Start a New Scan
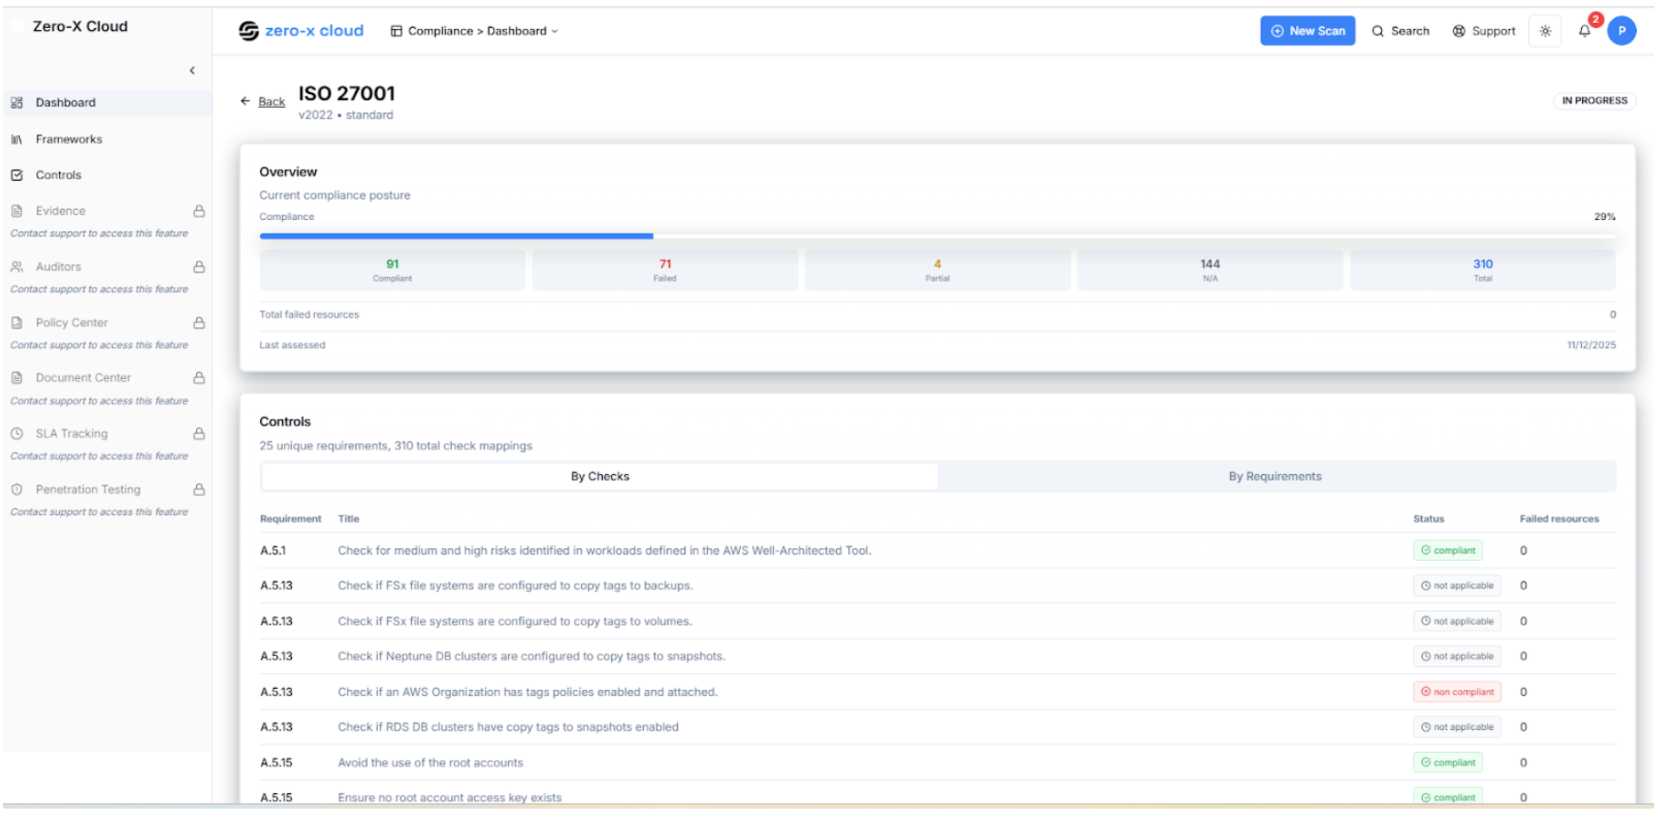1662x820 pixels. click(1307, 31)
